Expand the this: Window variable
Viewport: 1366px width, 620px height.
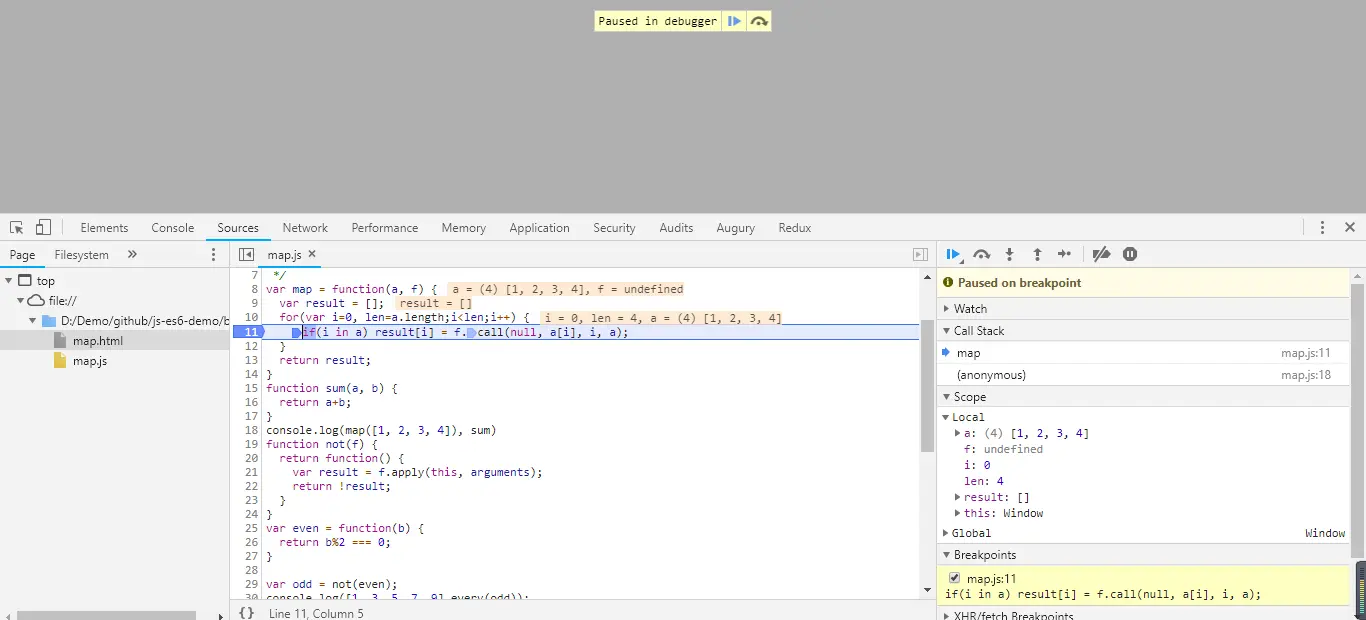pos(958,513)
